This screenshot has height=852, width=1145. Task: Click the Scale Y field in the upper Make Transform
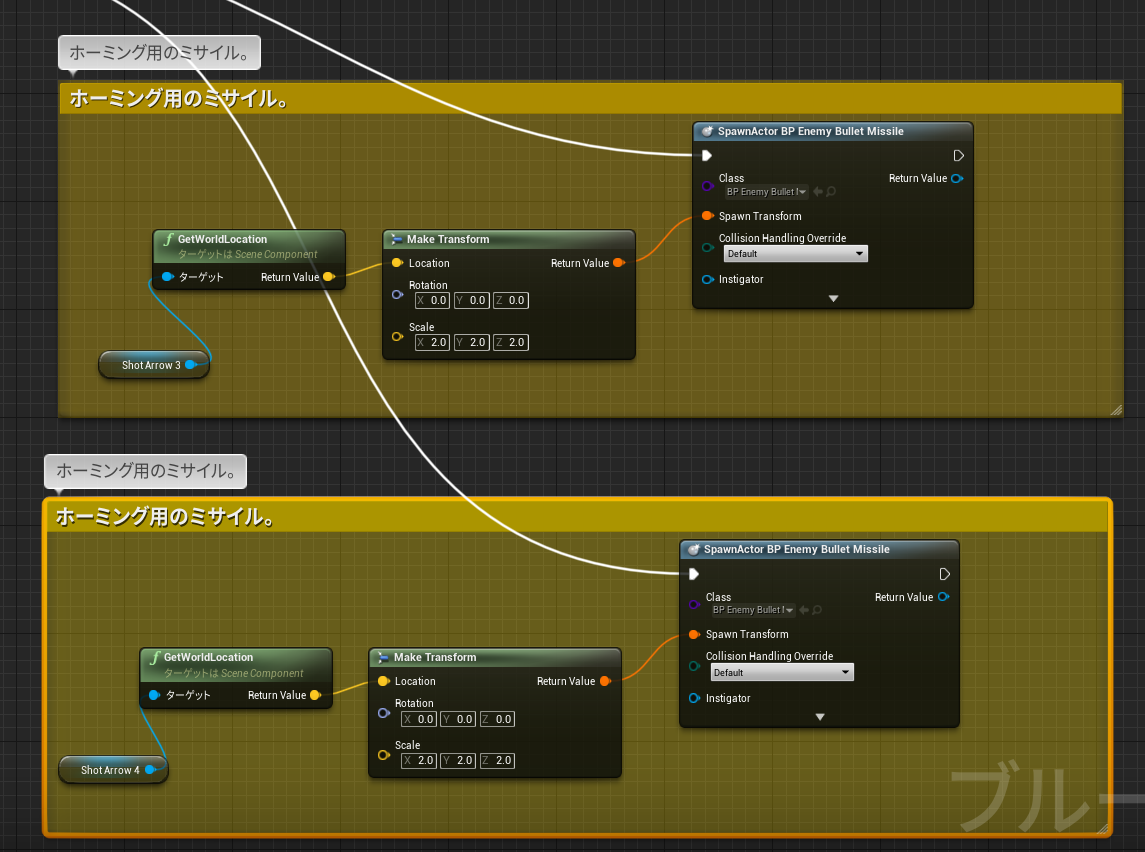[x=471, y=342]
